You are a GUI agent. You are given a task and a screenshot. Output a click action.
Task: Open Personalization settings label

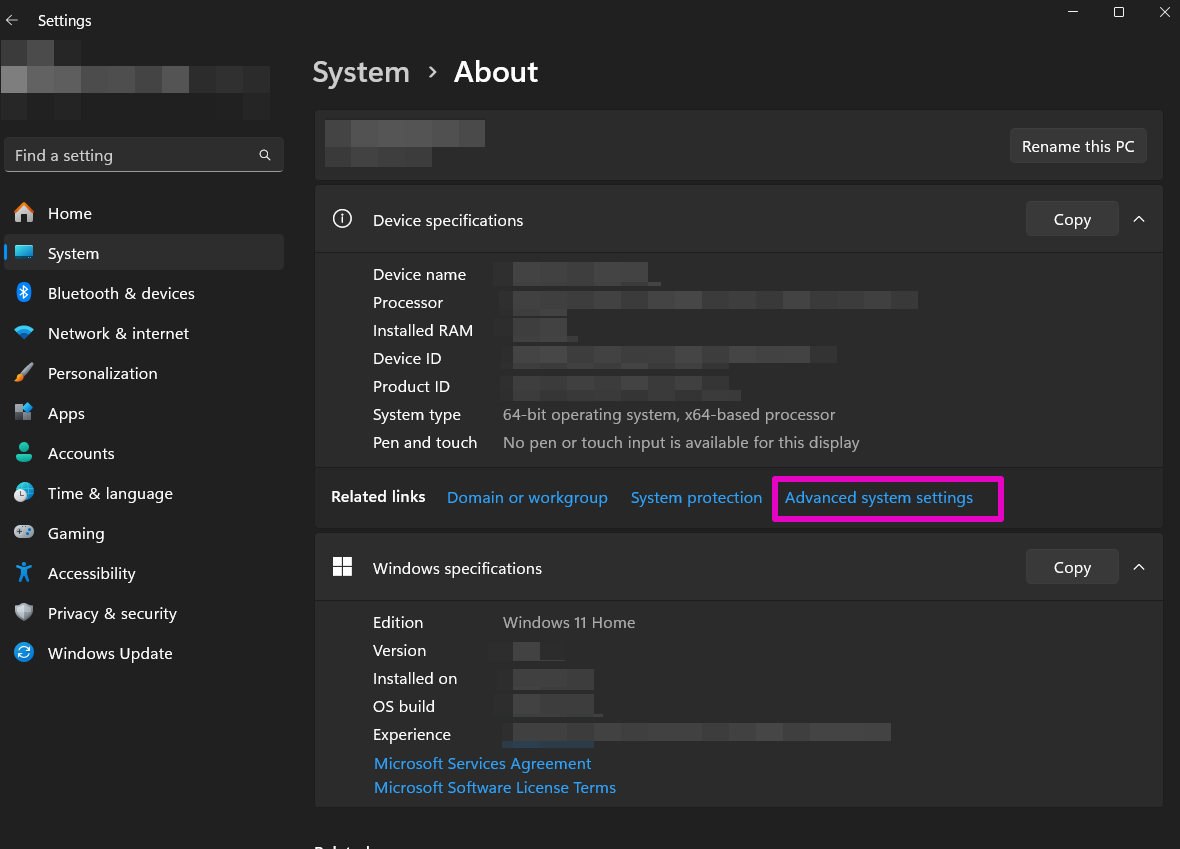pyautogui.click(x=102, y=373)
